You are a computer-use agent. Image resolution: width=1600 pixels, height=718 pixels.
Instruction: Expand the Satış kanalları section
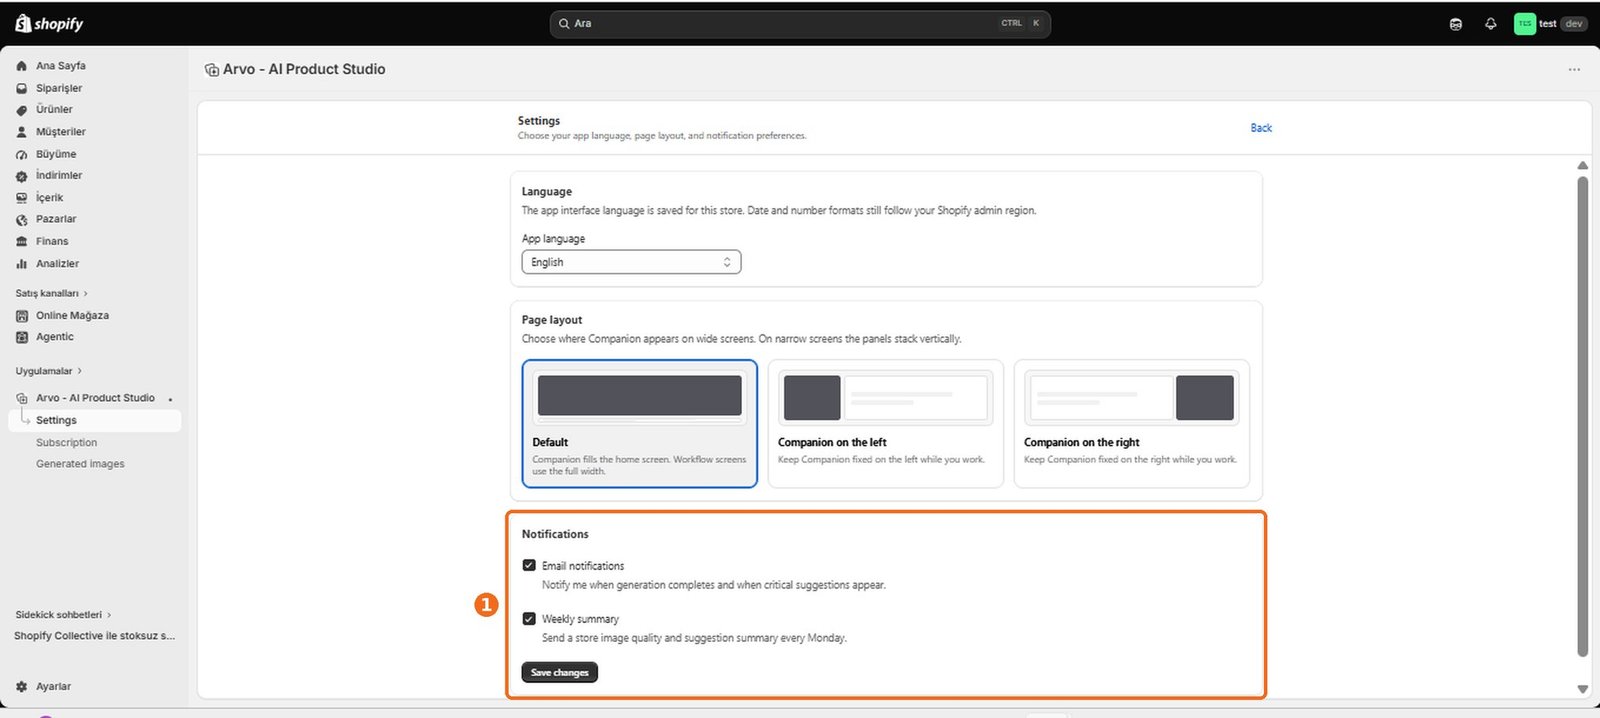[x=52, y=293]
